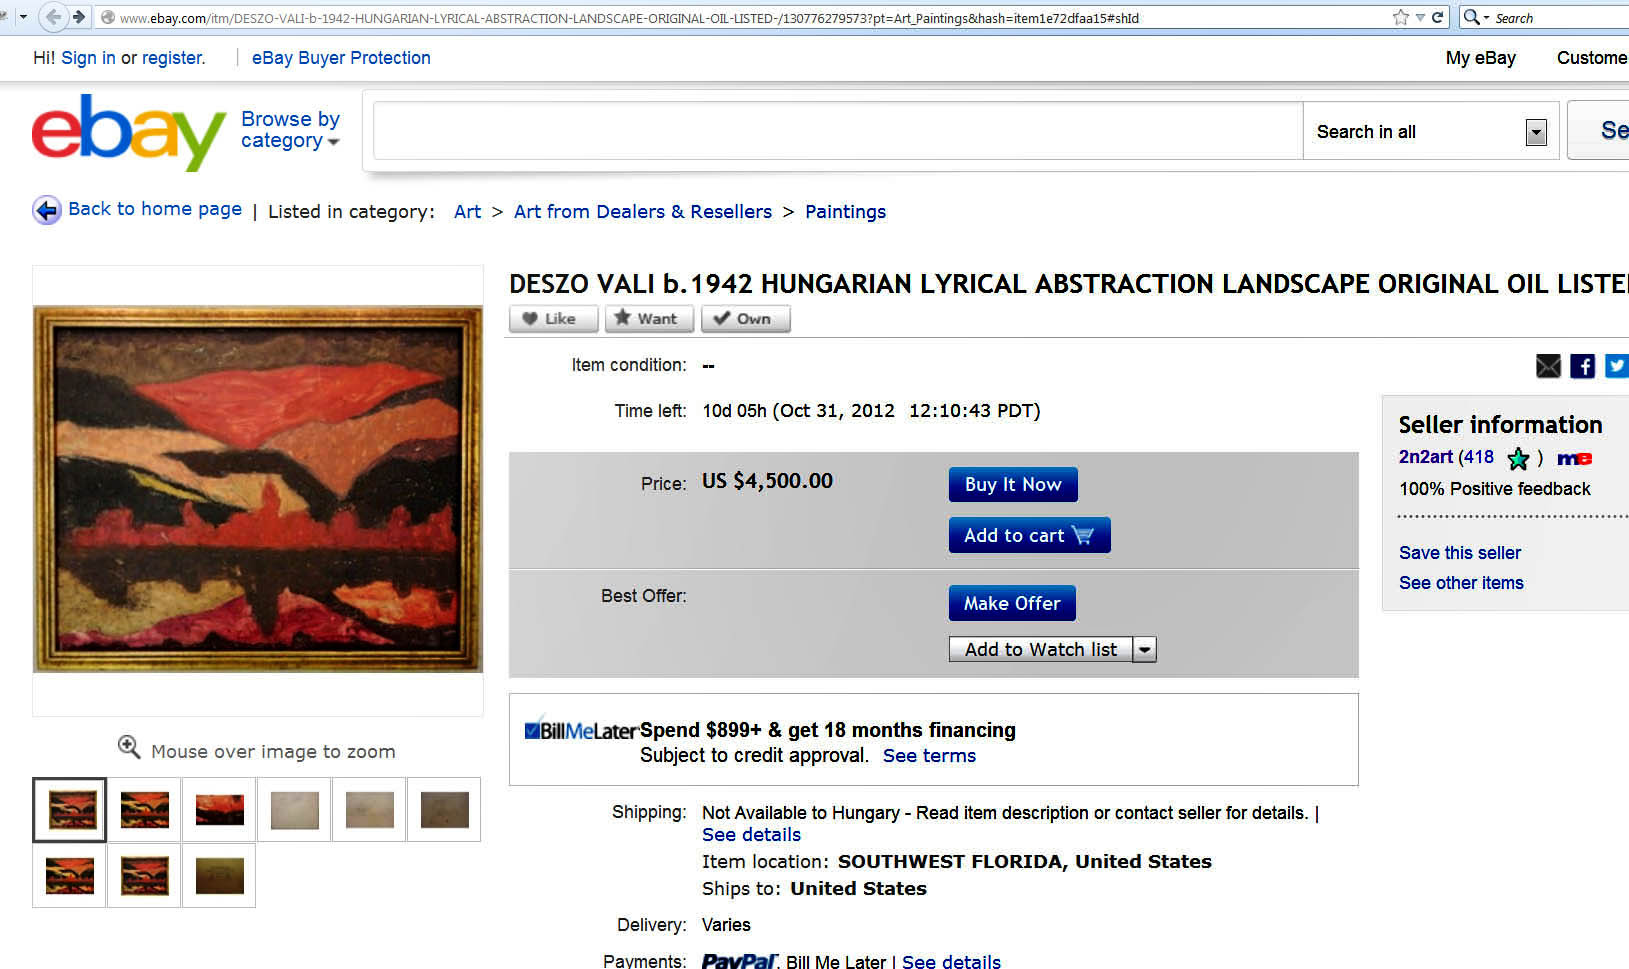Share the listing via email envelope icon
This screenshot has width=1629, height=969.
pos(1548,366)
